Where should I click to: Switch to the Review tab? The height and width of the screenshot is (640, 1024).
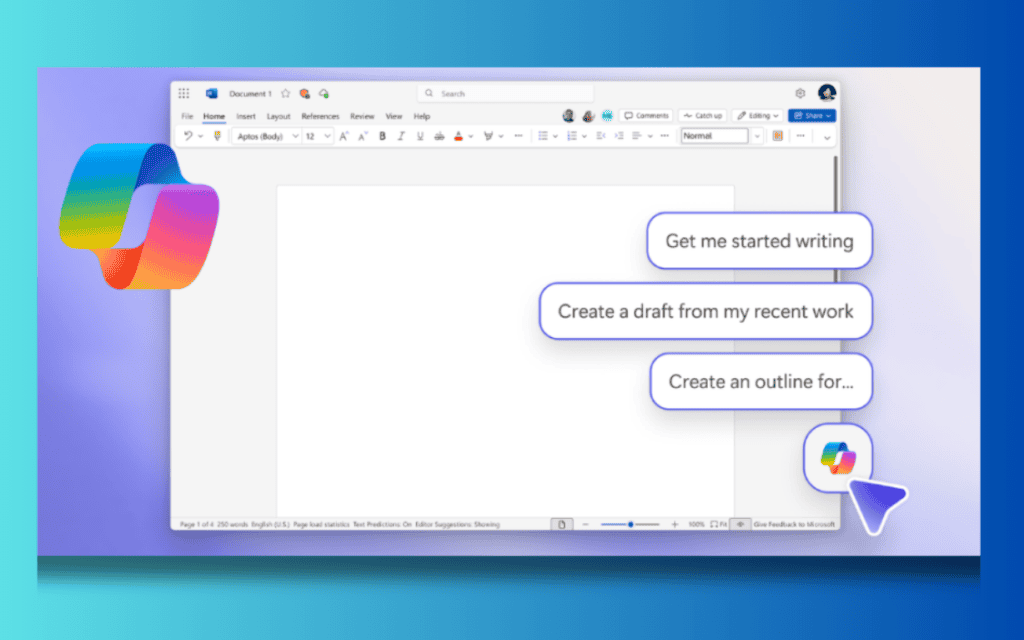(x=362, y=116)
